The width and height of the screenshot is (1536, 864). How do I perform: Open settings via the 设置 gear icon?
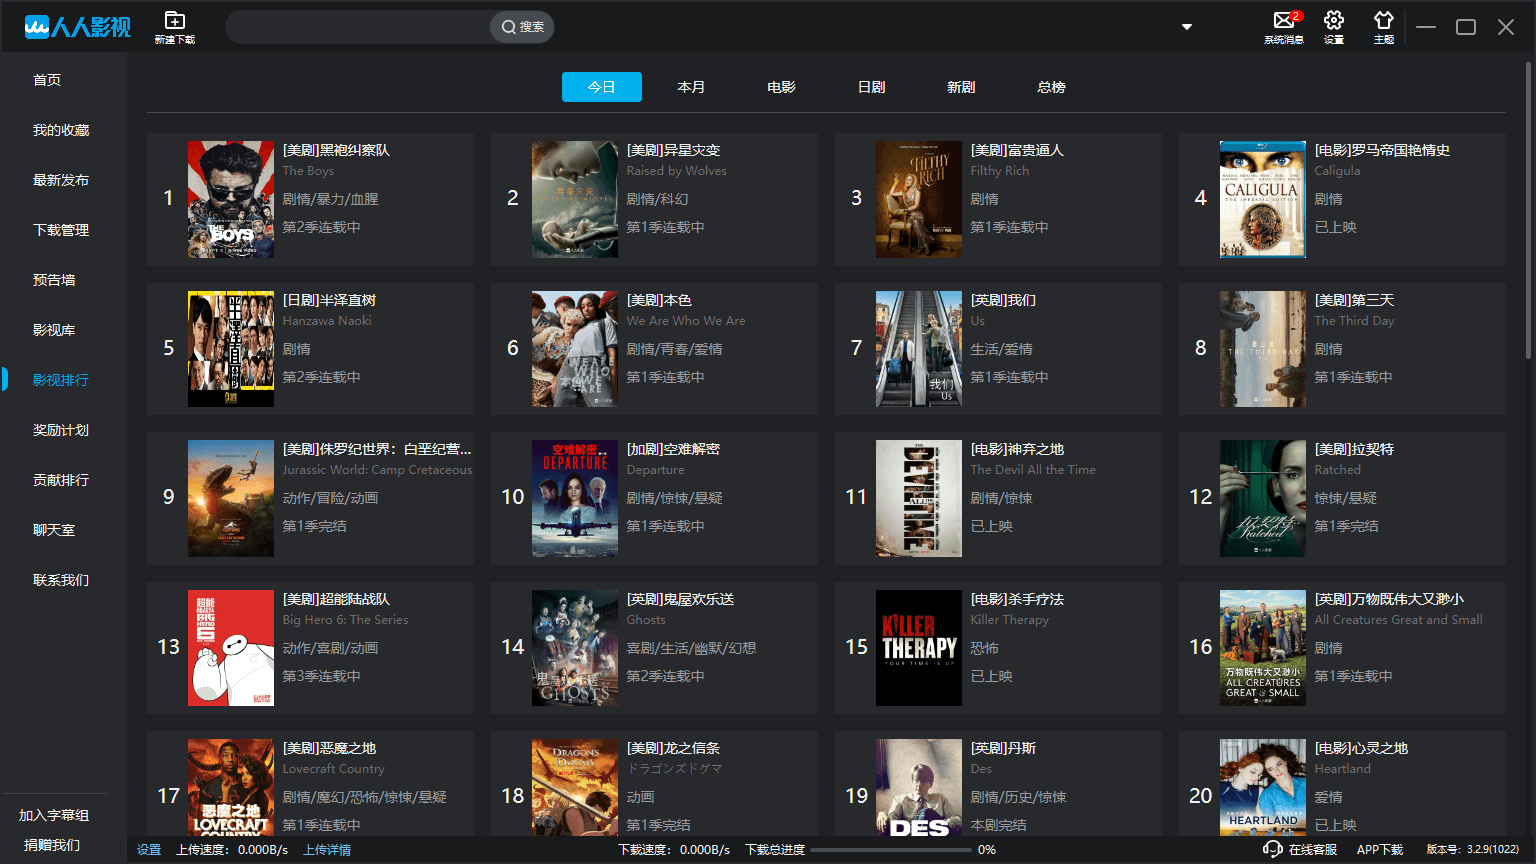(1333, 26)
